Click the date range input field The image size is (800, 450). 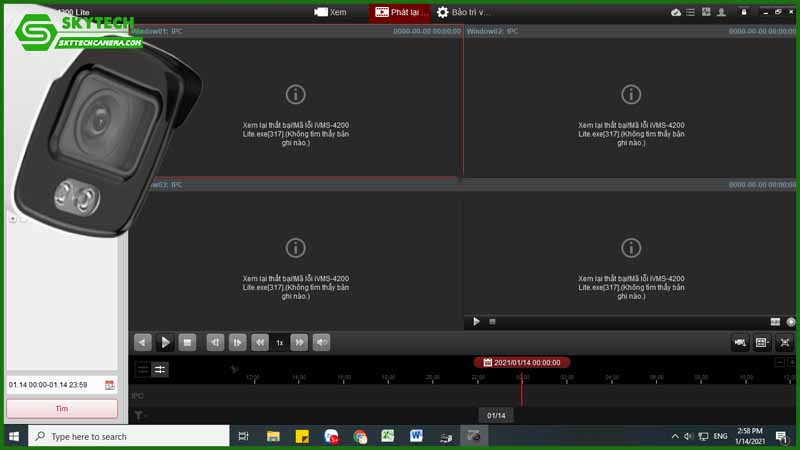pyautogui.click(x=52, y=384)
